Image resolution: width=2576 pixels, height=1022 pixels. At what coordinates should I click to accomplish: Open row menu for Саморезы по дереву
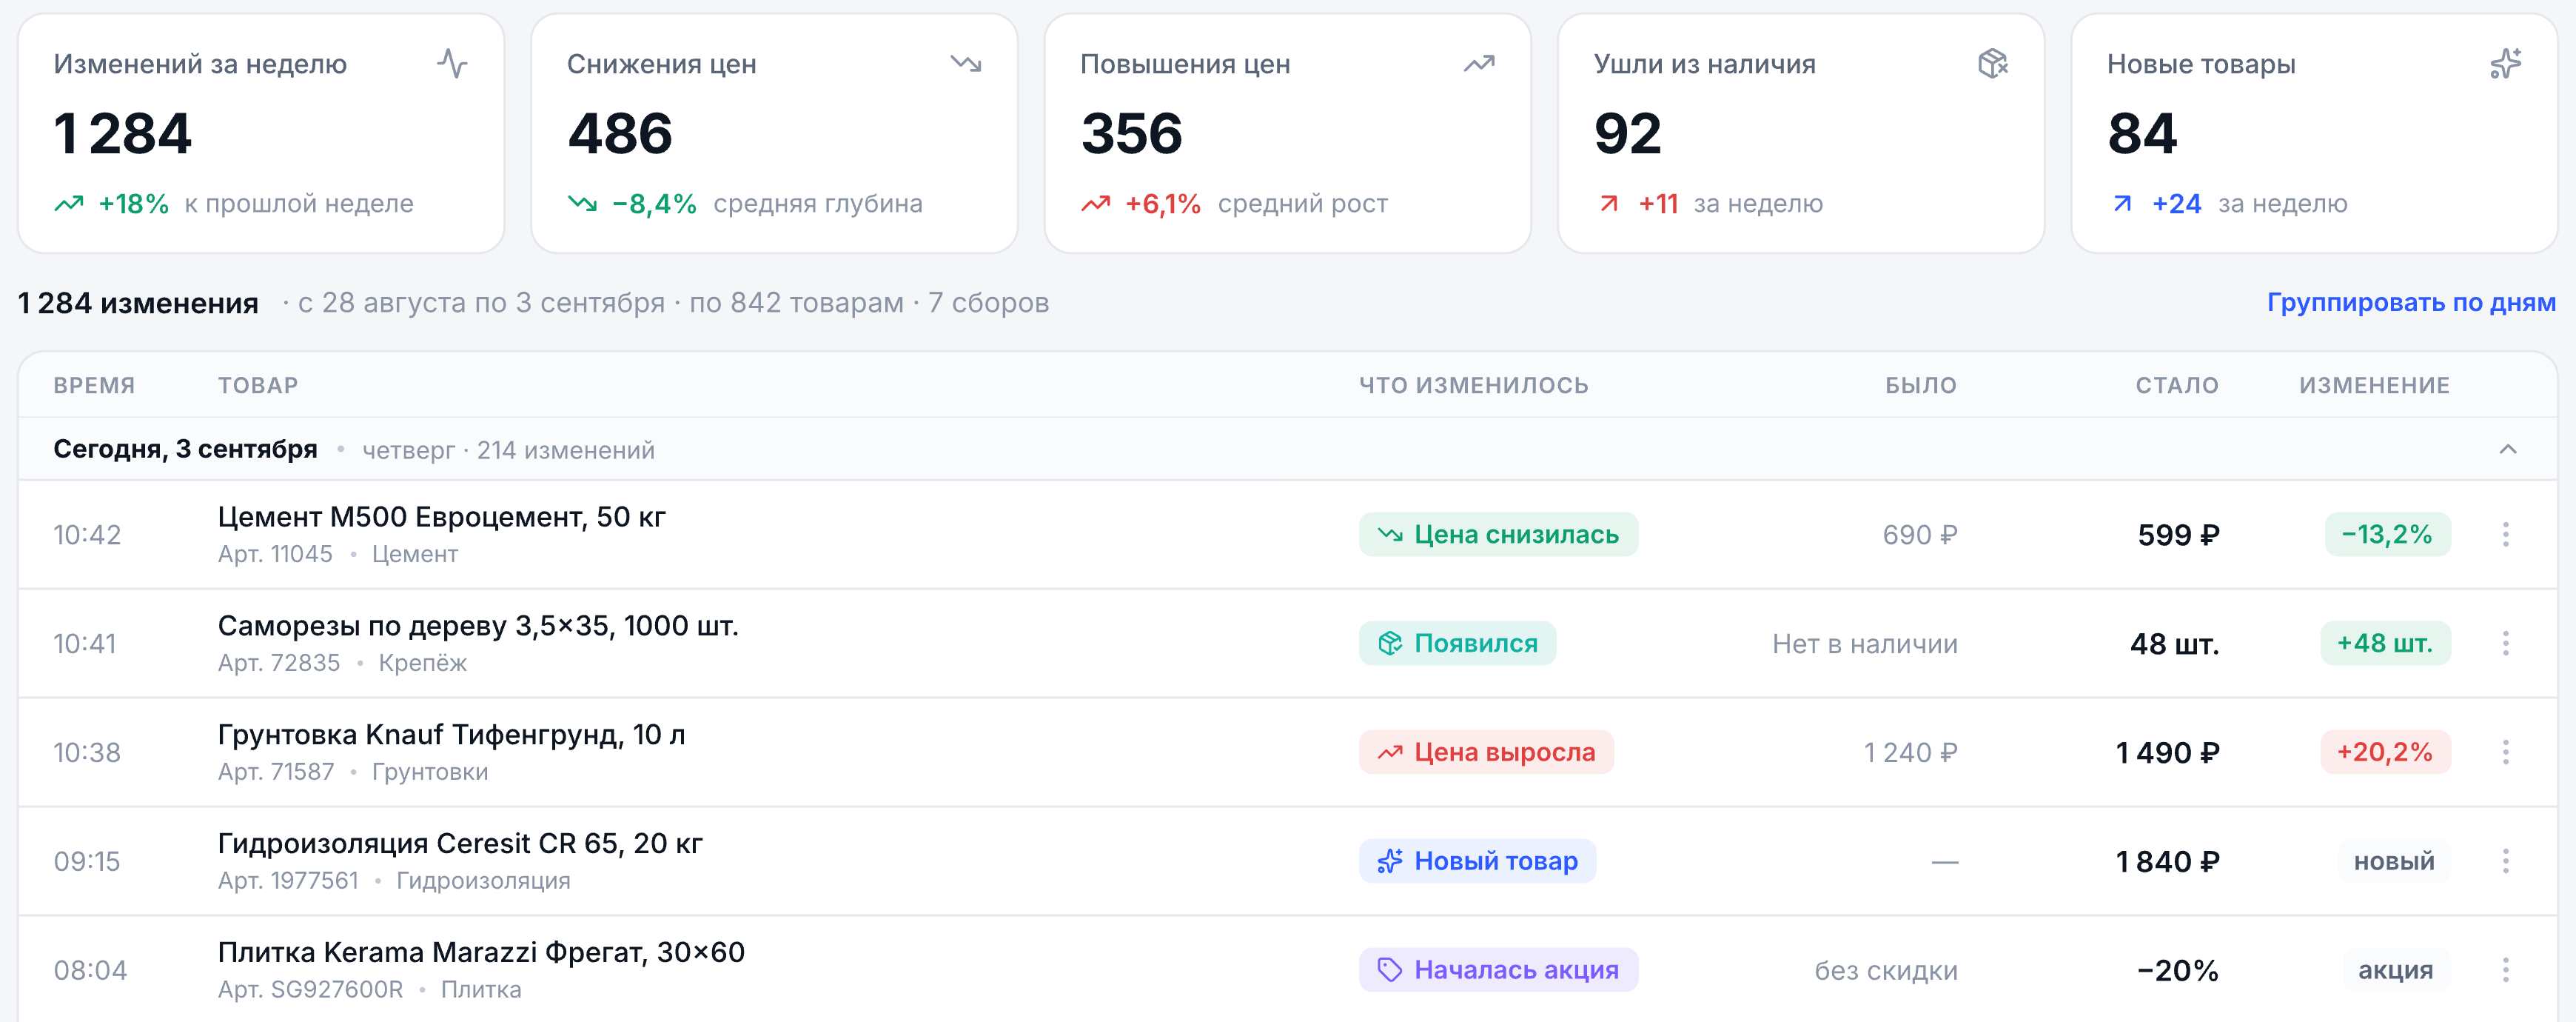(2505, 643)
